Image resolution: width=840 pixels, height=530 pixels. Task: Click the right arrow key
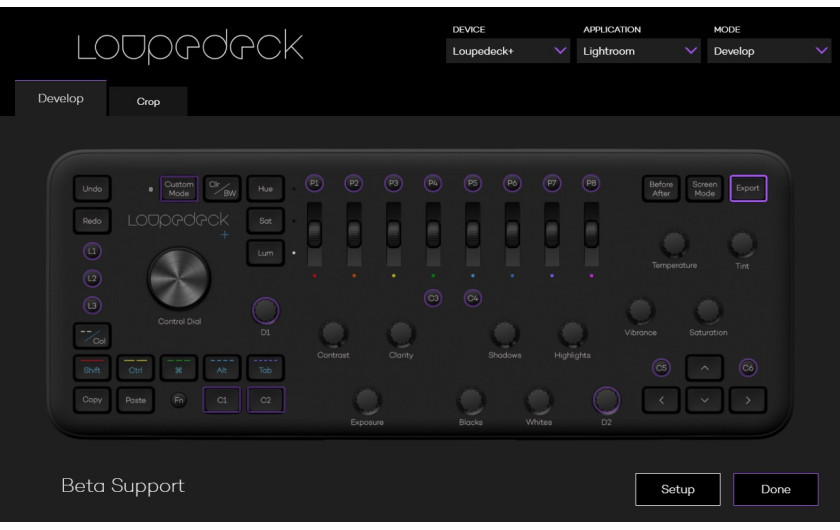point(748,400)
